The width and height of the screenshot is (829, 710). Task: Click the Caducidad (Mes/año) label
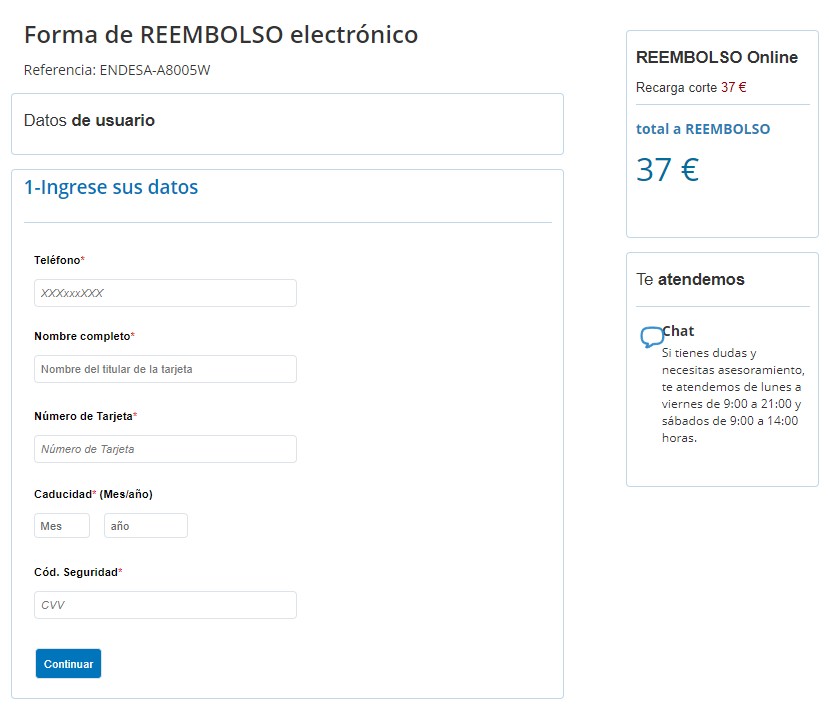pos(93,494)
